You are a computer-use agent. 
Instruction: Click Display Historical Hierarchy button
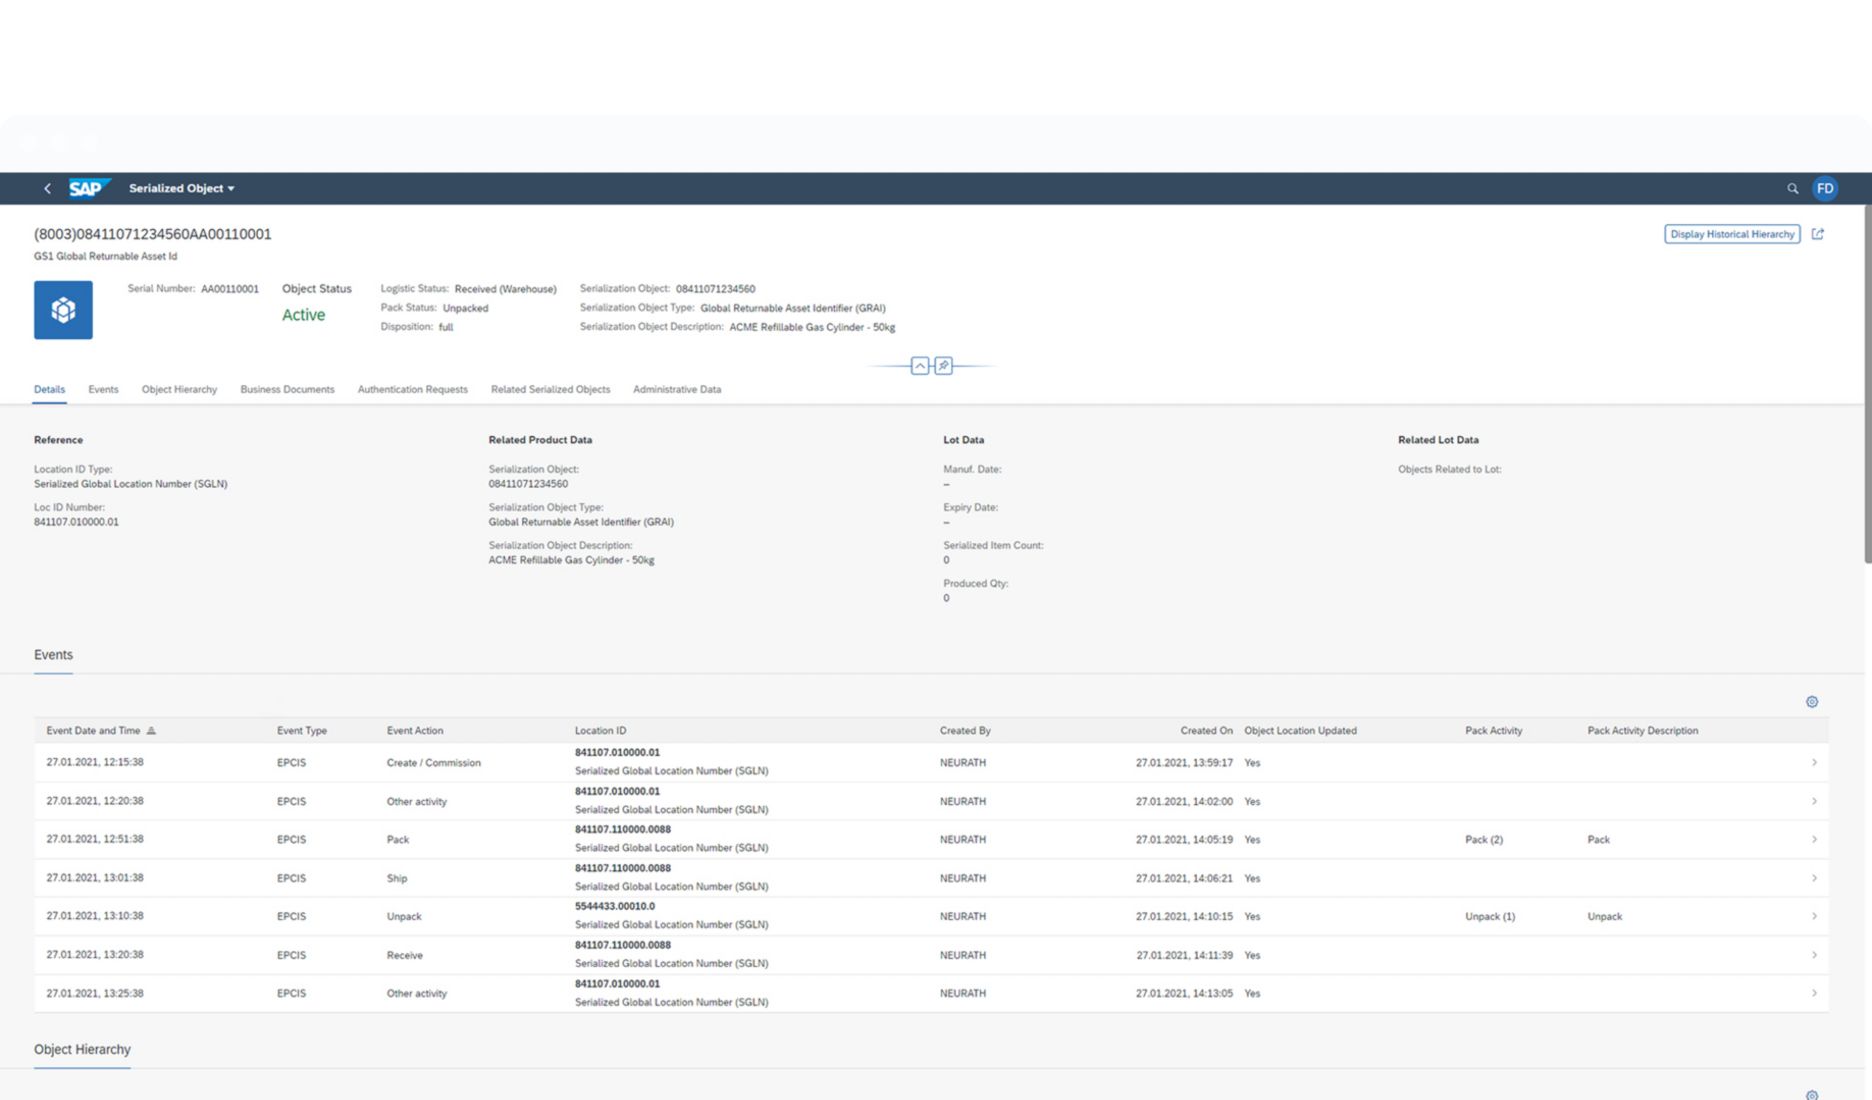[x=1731, y=234]
